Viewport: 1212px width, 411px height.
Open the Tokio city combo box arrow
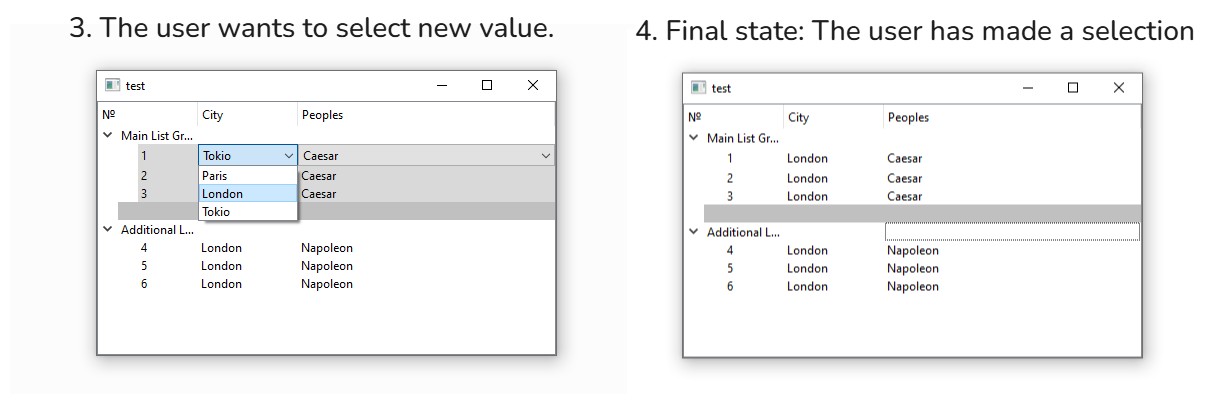click(x=289, y=156)
